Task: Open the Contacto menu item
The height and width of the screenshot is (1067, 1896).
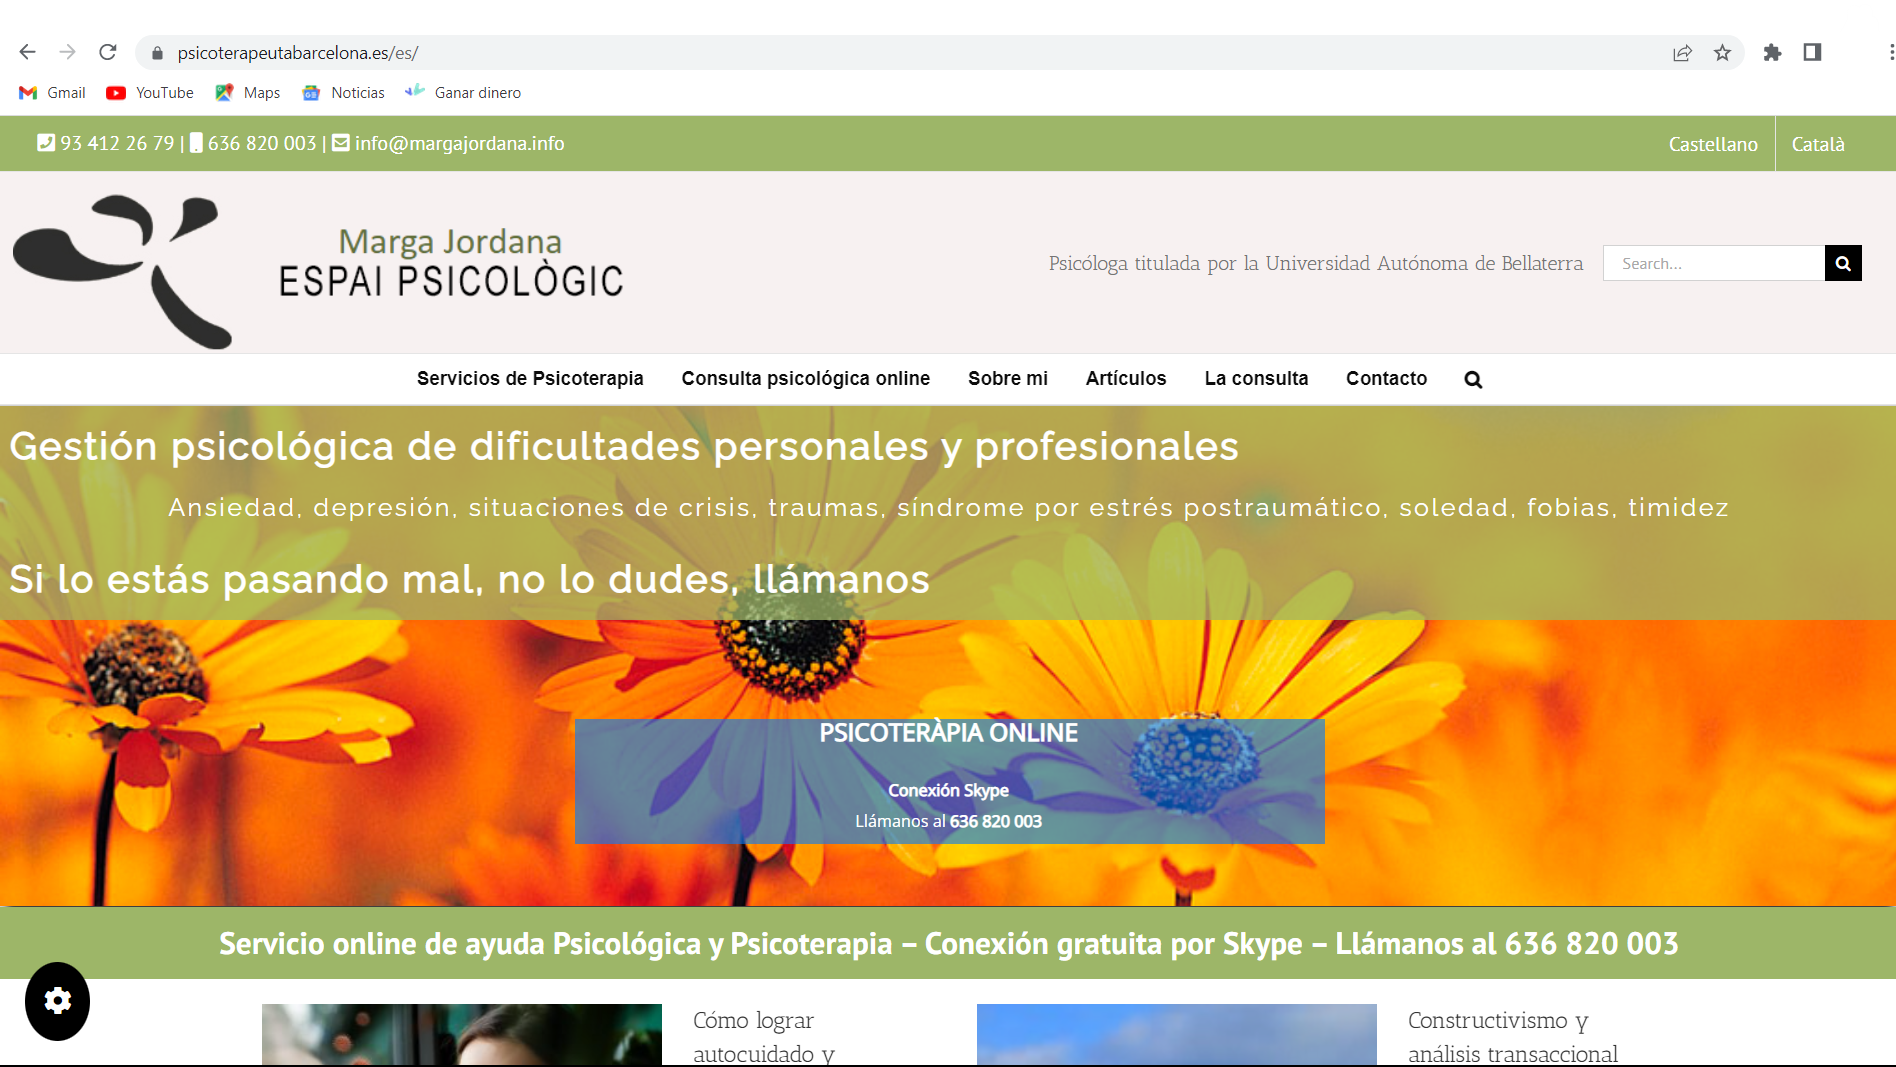Action: tap(1386, 379)
